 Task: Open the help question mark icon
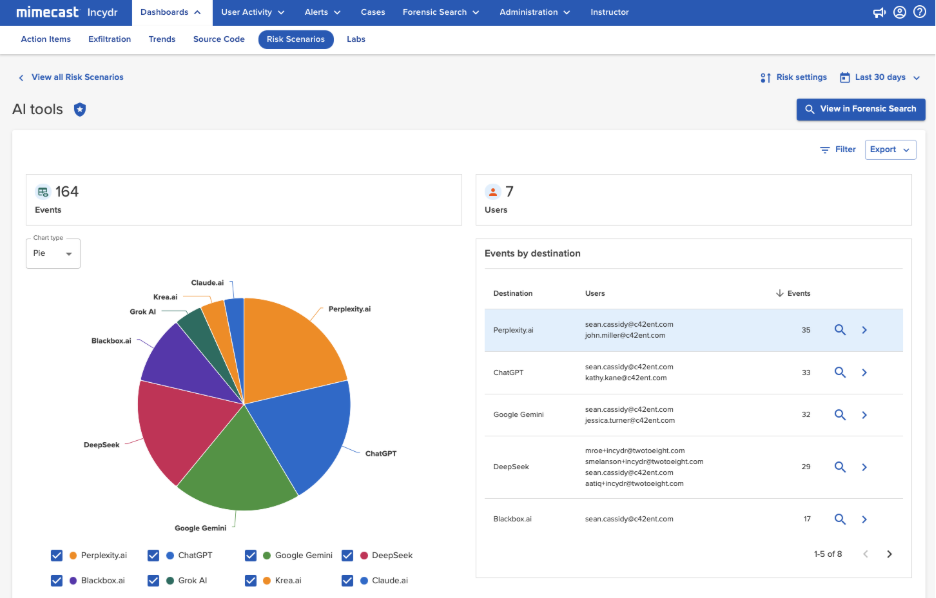tap(920, 12)
